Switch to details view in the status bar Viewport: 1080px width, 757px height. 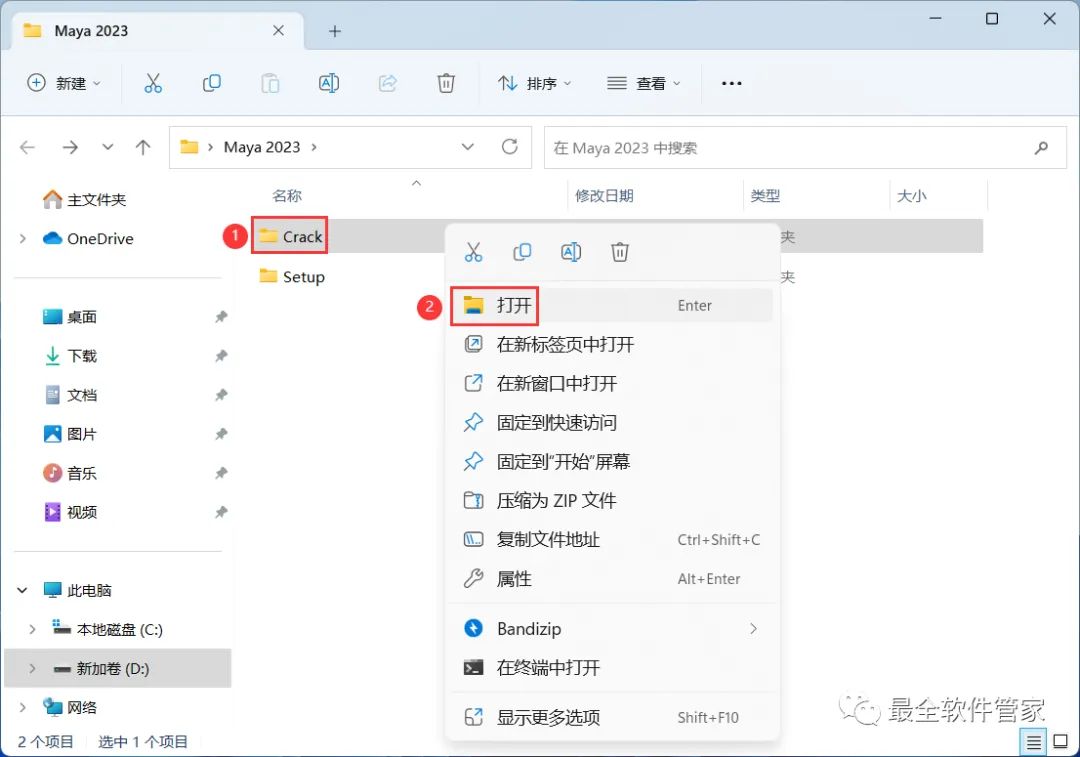(x=1033, y=742)
